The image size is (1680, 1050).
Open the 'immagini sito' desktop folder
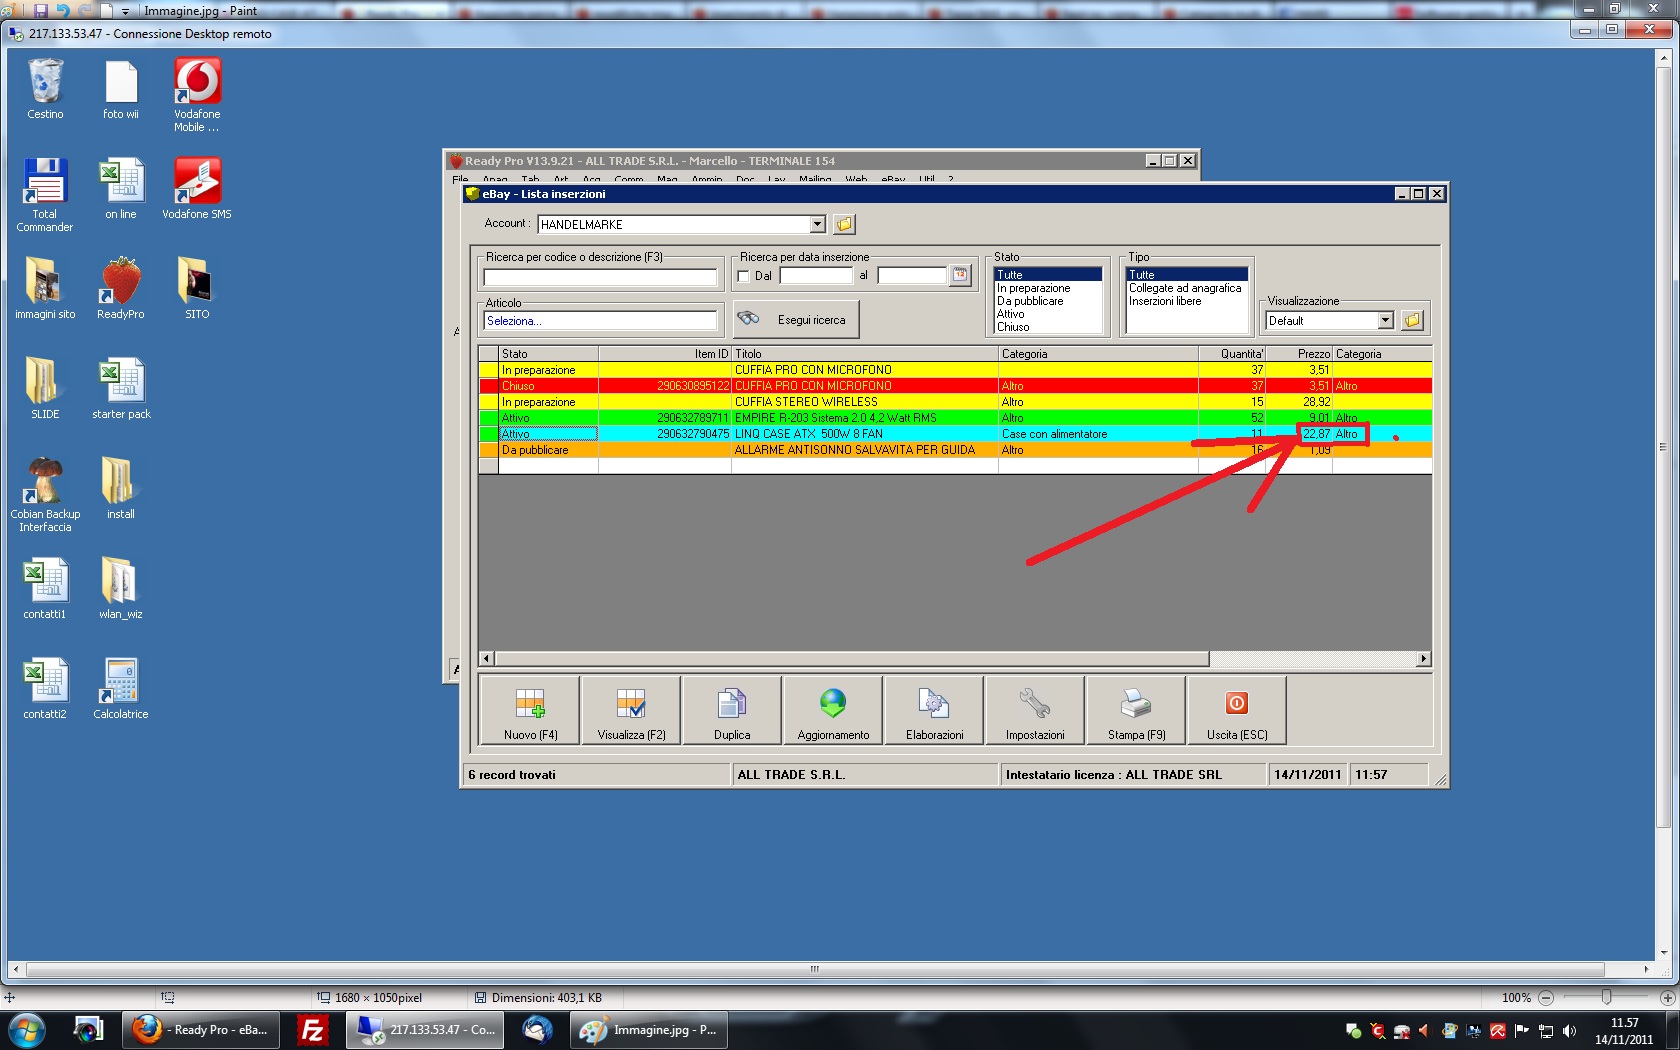(x=45, y=288)
